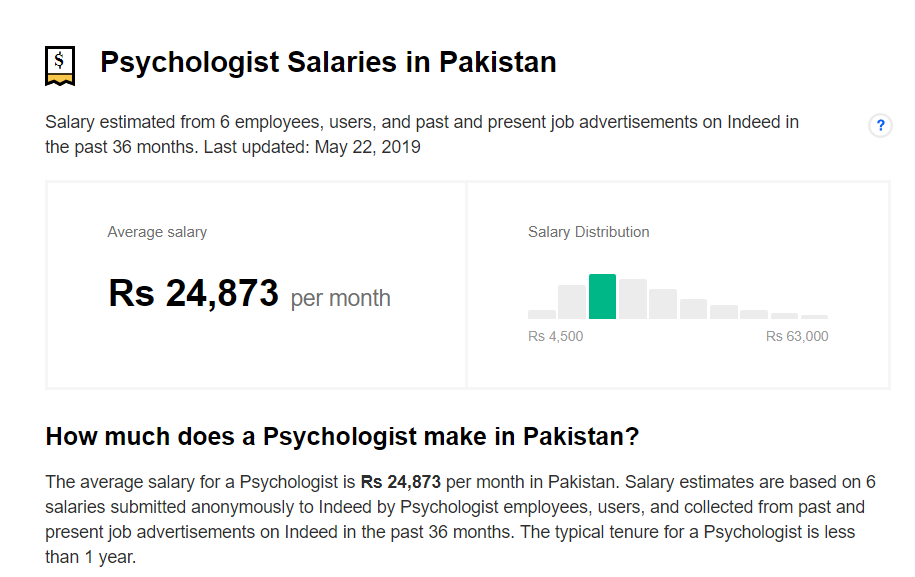
Task: Click the 'Psychologist Salaries in Pakistan' heading
Action: pos(328,63)
